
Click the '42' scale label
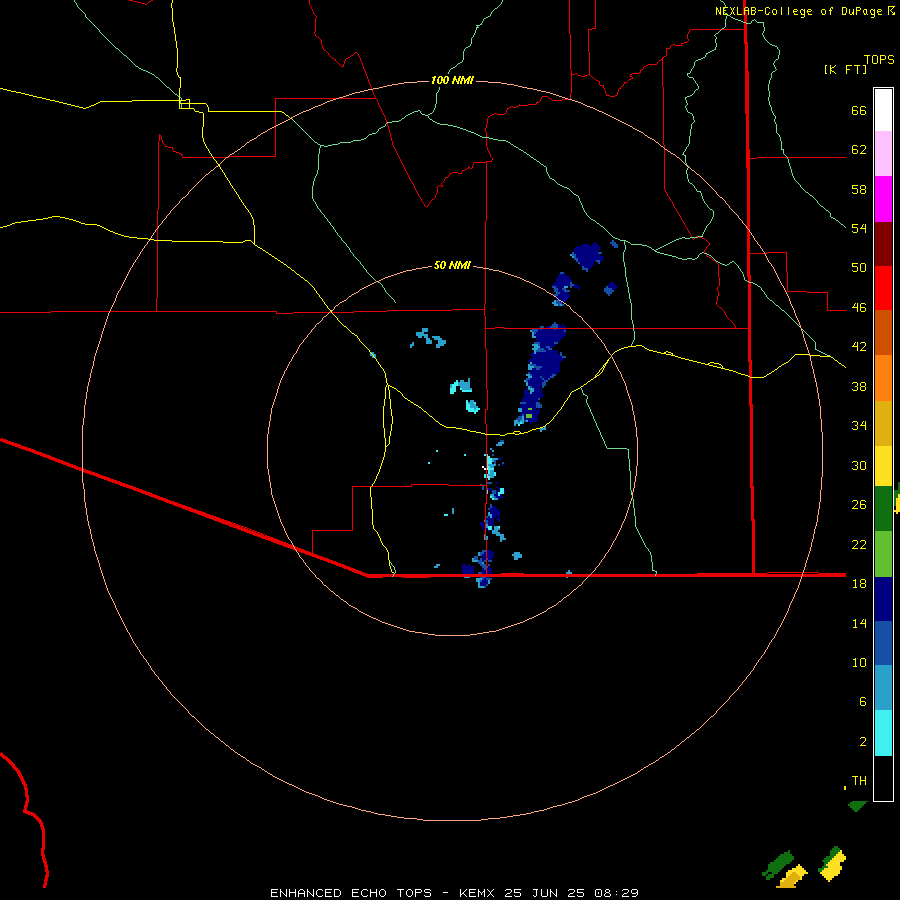click(859, 347)
